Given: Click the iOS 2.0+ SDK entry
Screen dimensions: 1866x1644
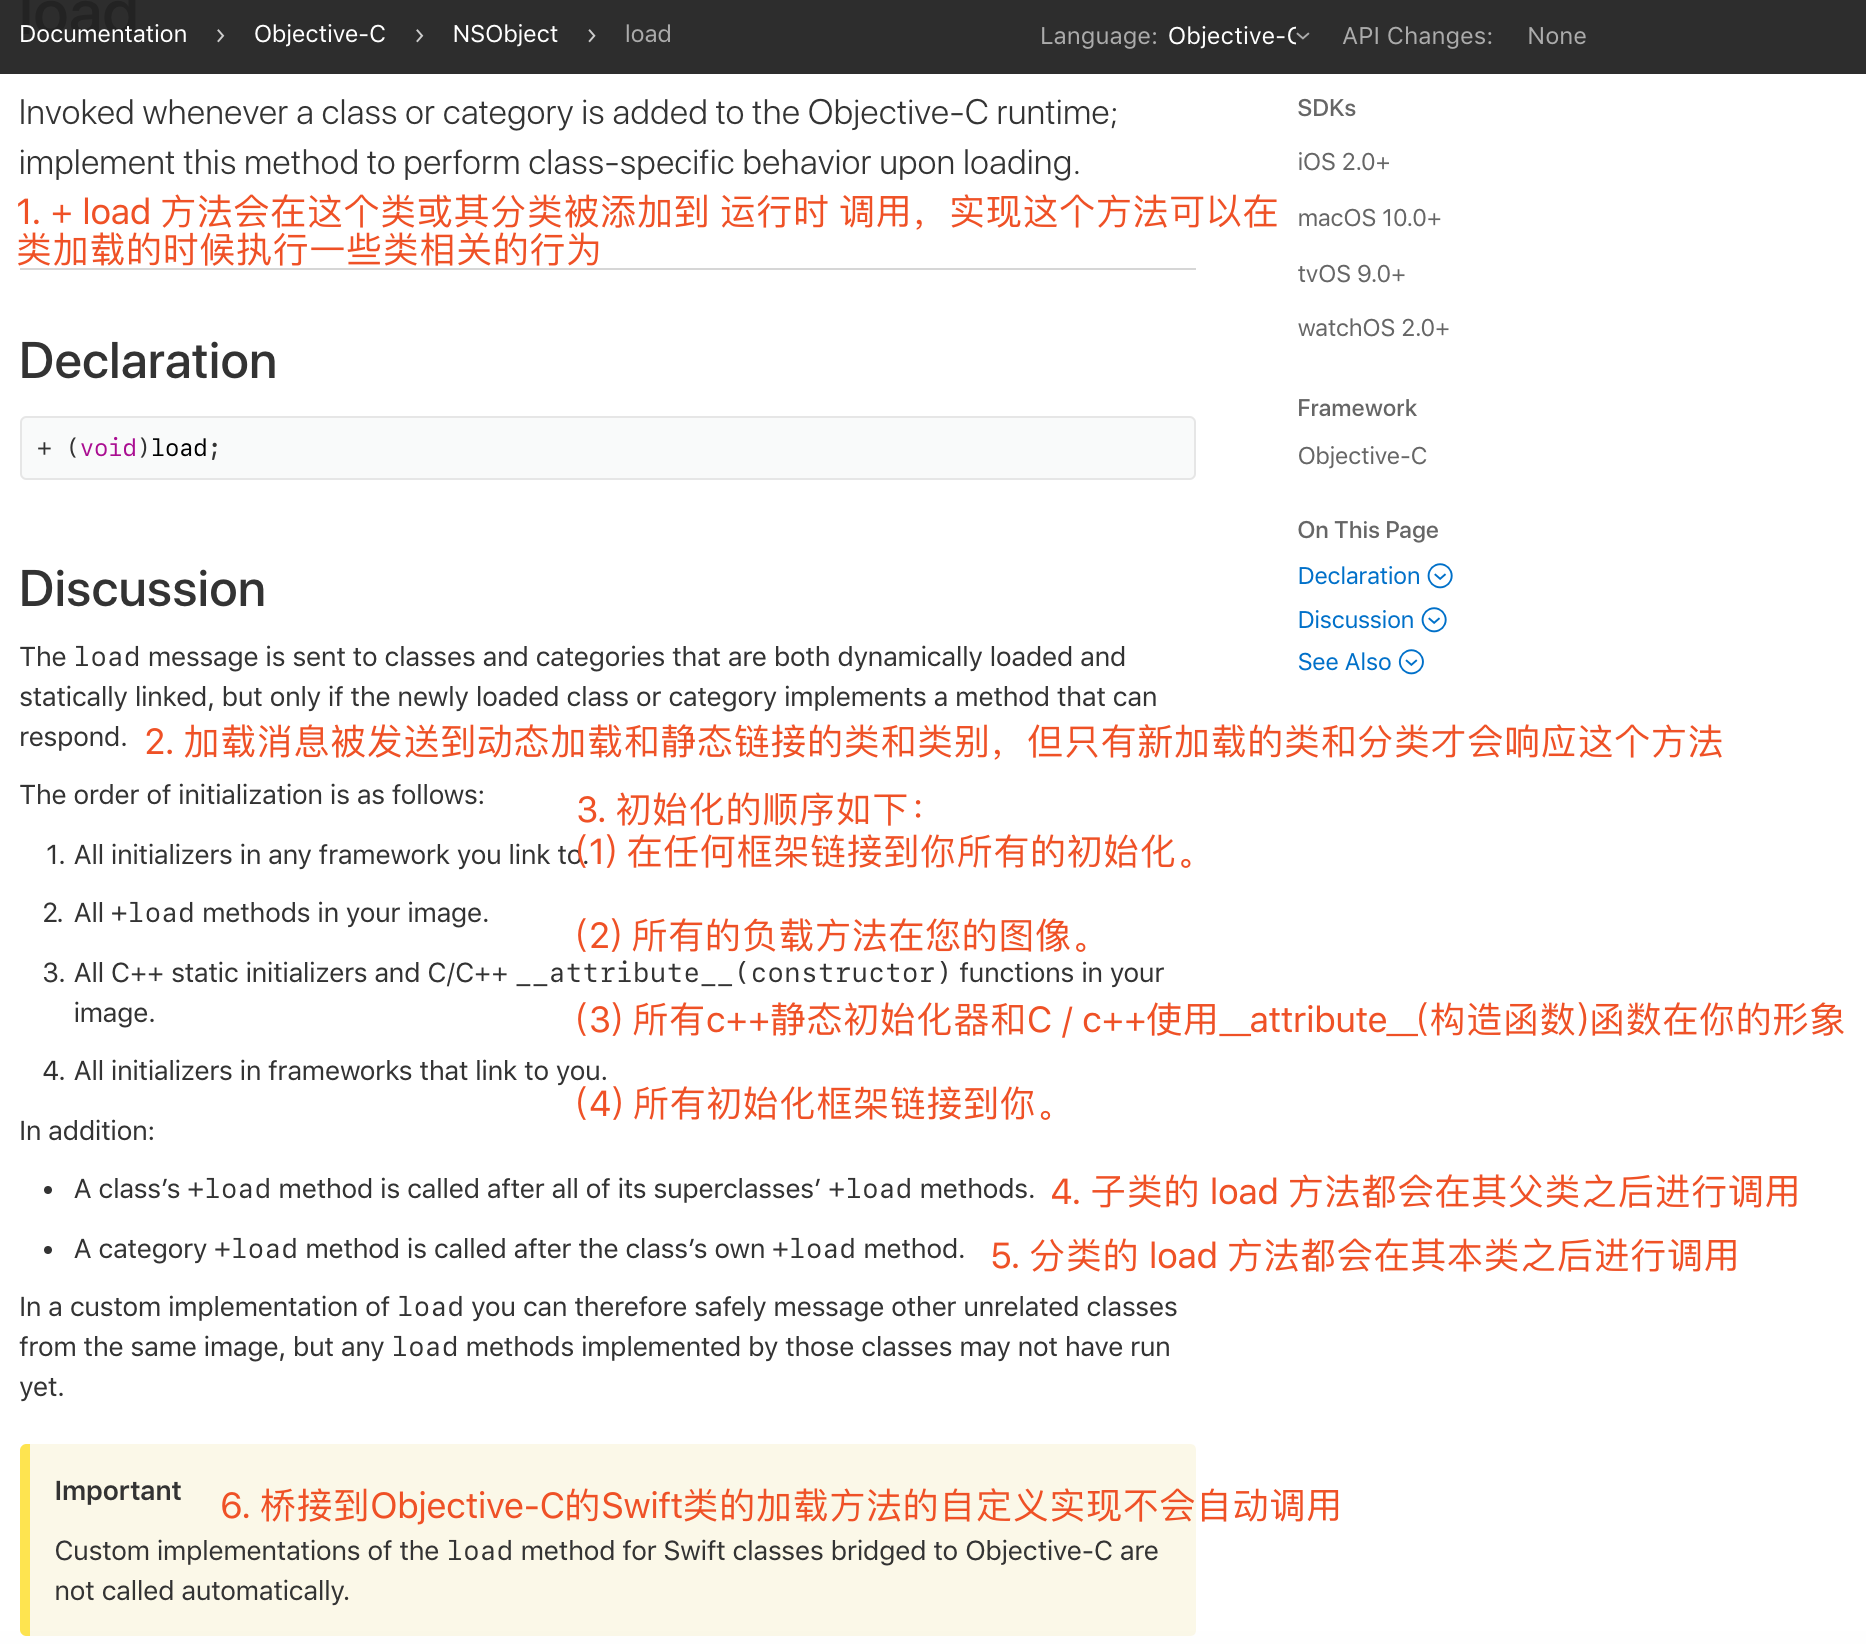Looking at the screenshot, I should pos(1343,162).
